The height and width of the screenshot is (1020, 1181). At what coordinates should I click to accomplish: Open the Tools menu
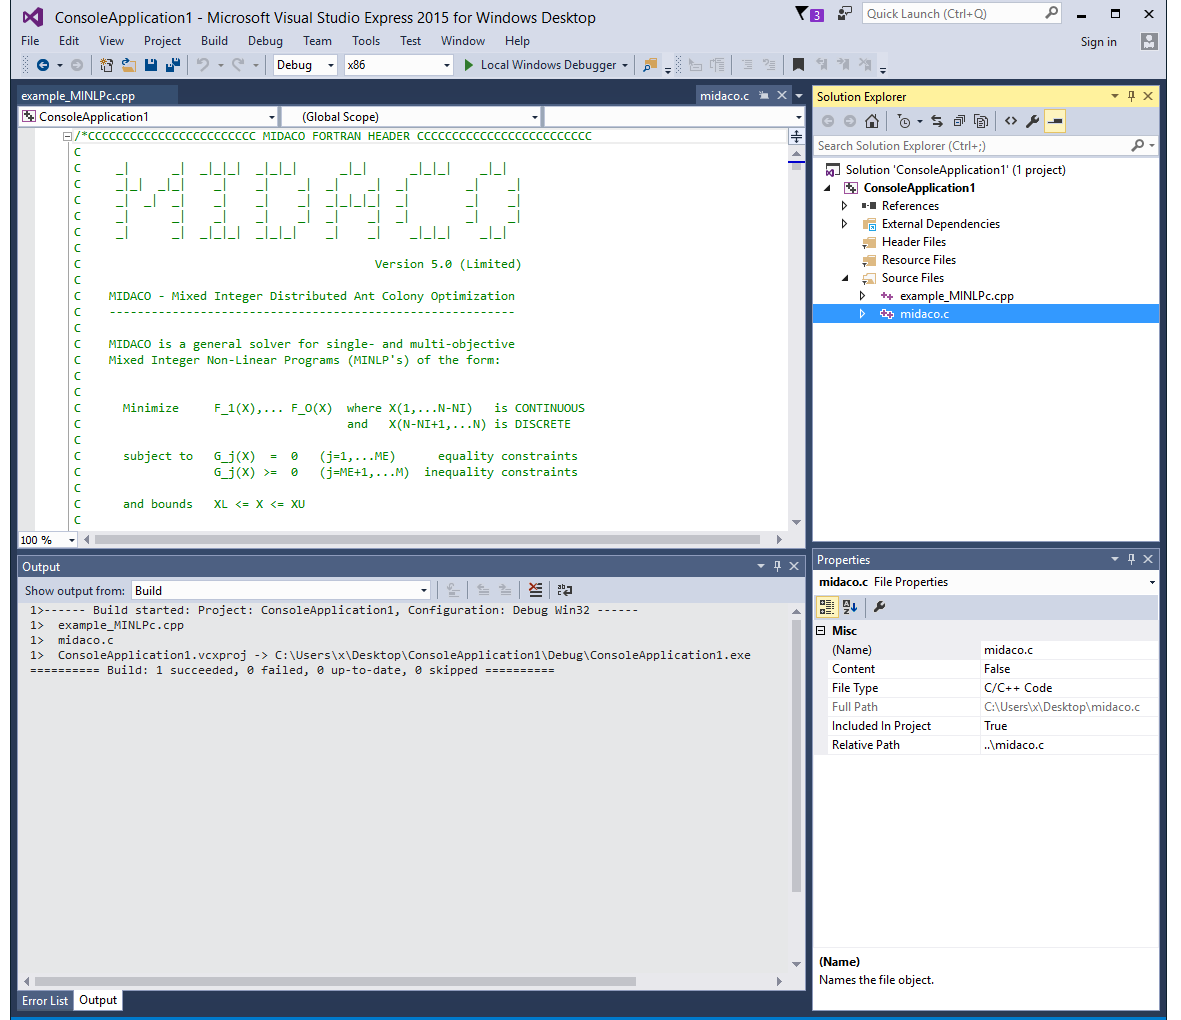[x=366, y=41]
